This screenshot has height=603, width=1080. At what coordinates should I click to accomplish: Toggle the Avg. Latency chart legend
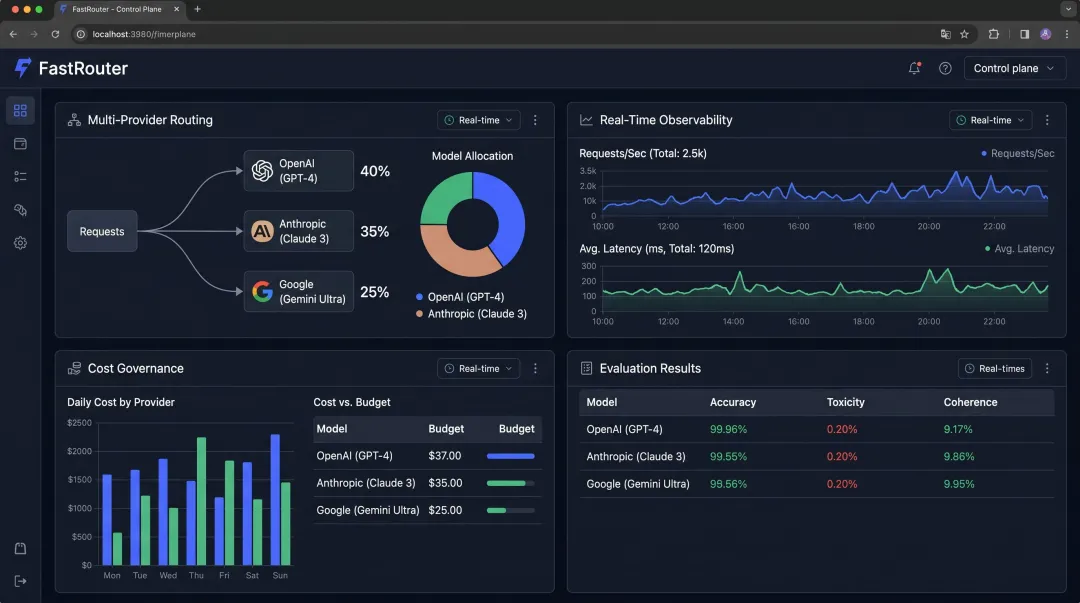point(1019,249)
